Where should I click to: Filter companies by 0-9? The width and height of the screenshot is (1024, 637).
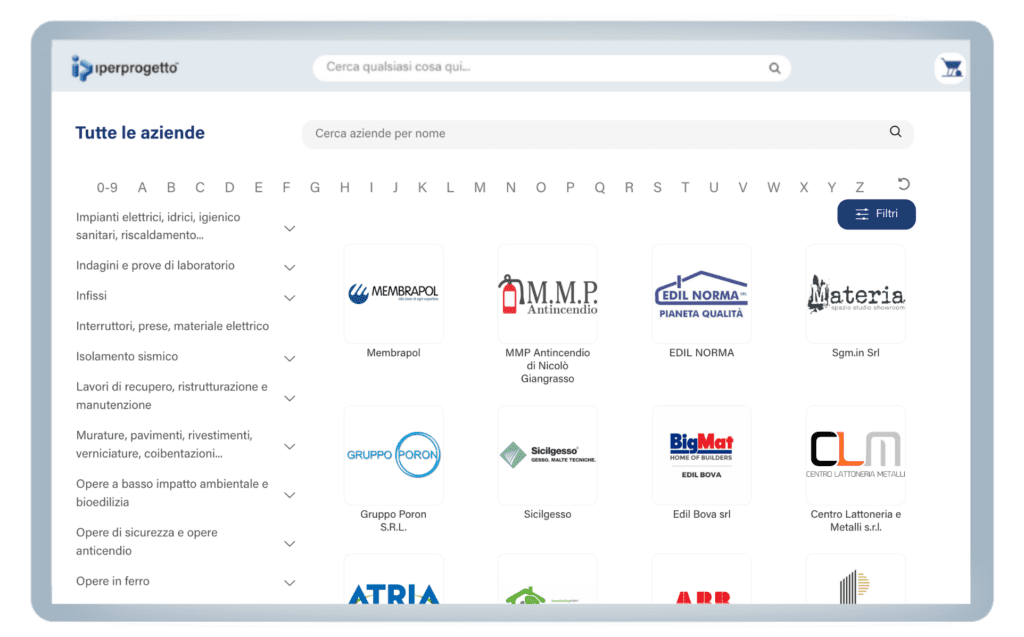pos(107,188)
